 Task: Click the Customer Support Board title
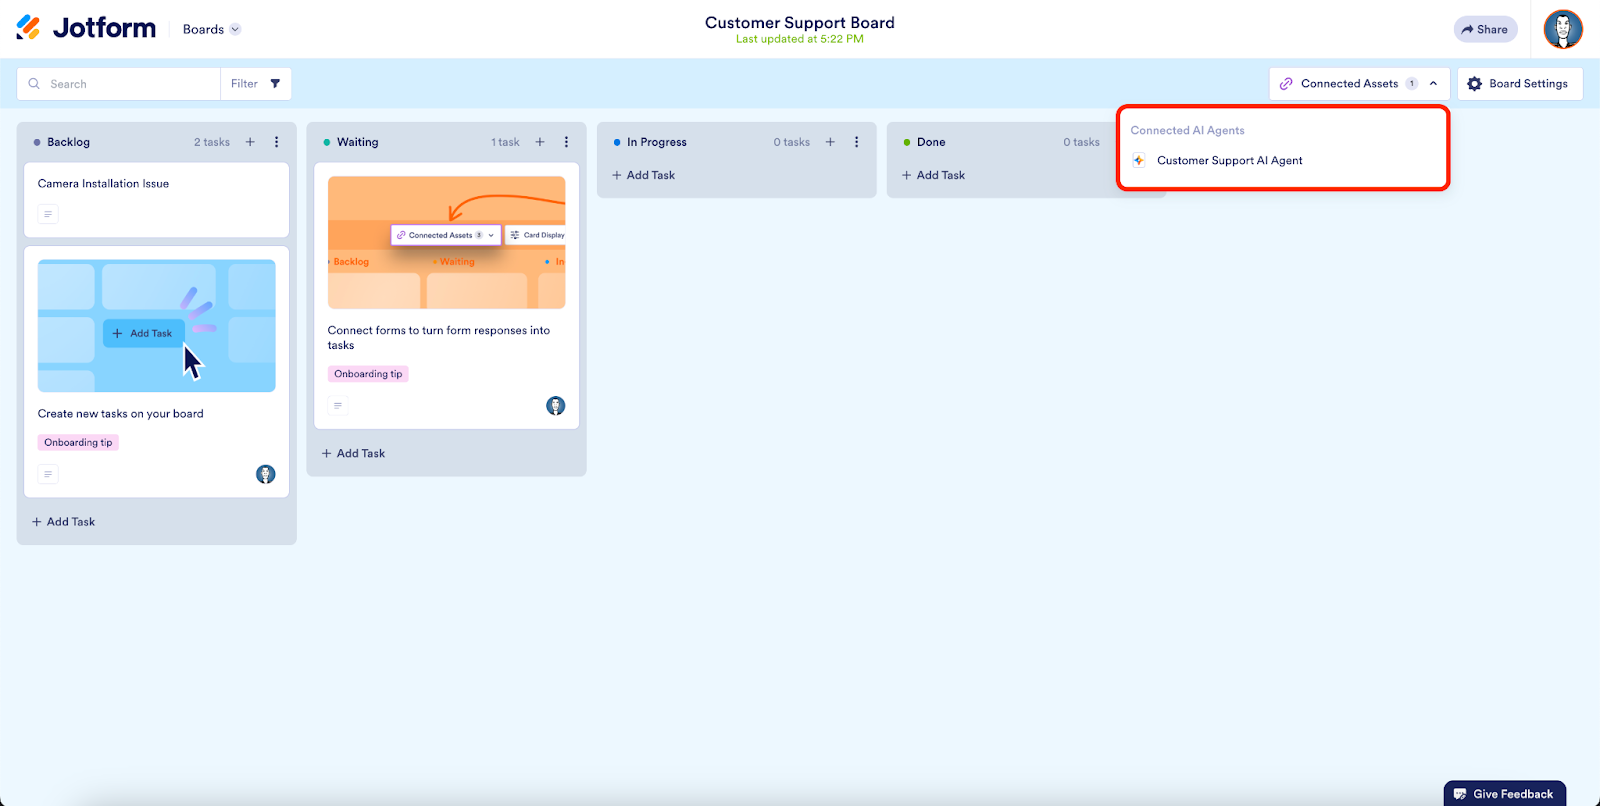800,22
